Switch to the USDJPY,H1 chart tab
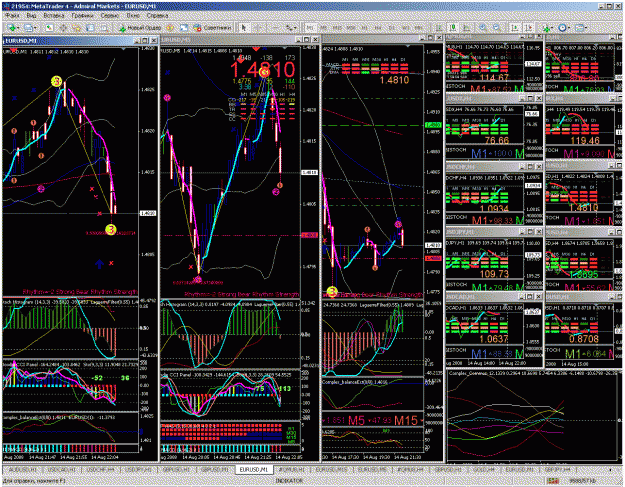 138,470
